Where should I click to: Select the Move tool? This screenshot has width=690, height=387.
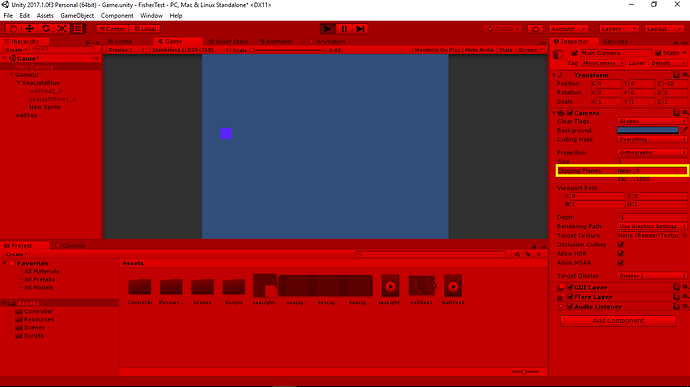click(x=29, y=29)
